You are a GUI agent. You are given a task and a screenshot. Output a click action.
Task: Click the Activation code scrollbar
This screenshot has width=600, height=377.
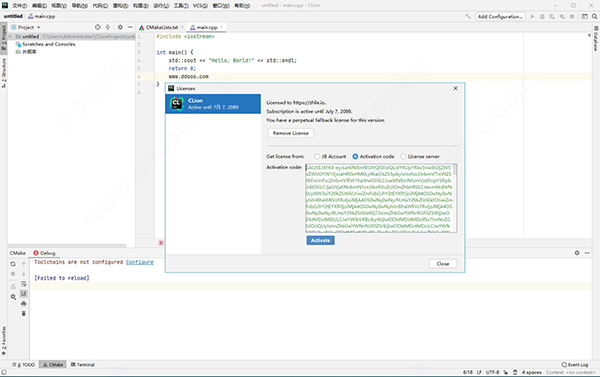point(455,197)
